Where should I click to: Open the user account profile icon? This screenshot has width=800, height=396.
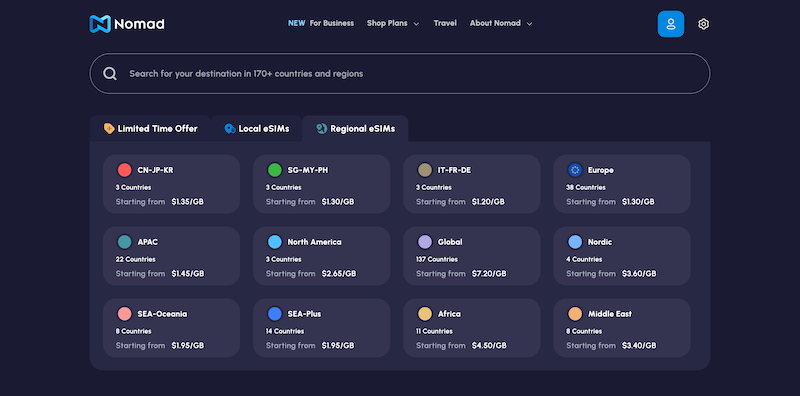point(670,24)
